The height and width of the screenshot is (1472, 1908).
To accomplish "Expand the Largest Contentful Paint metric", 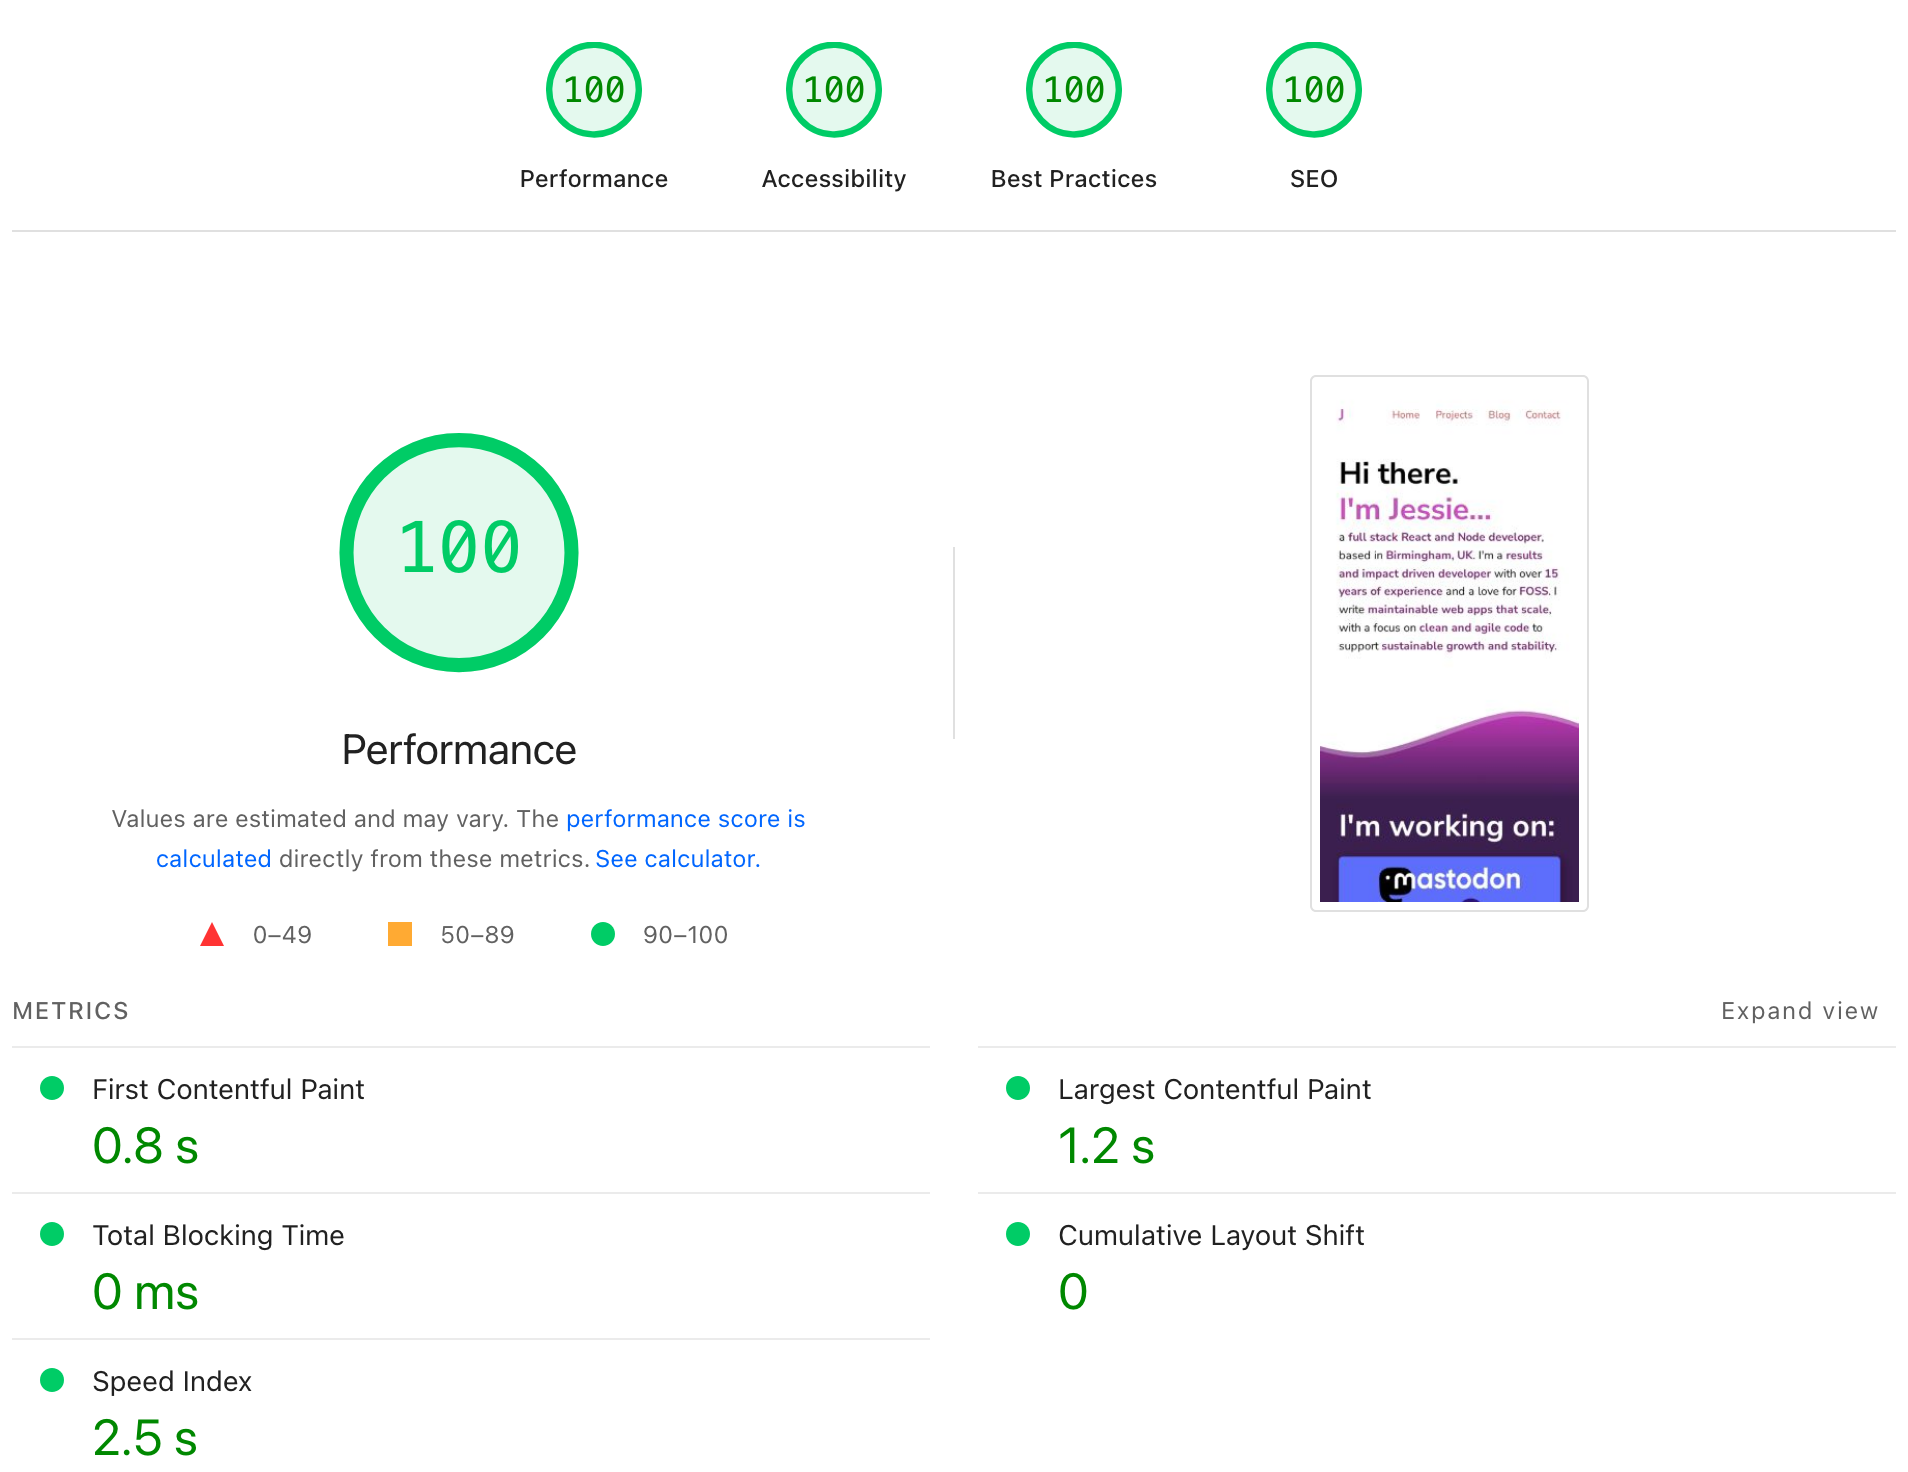I will tap(1214, 1089).
